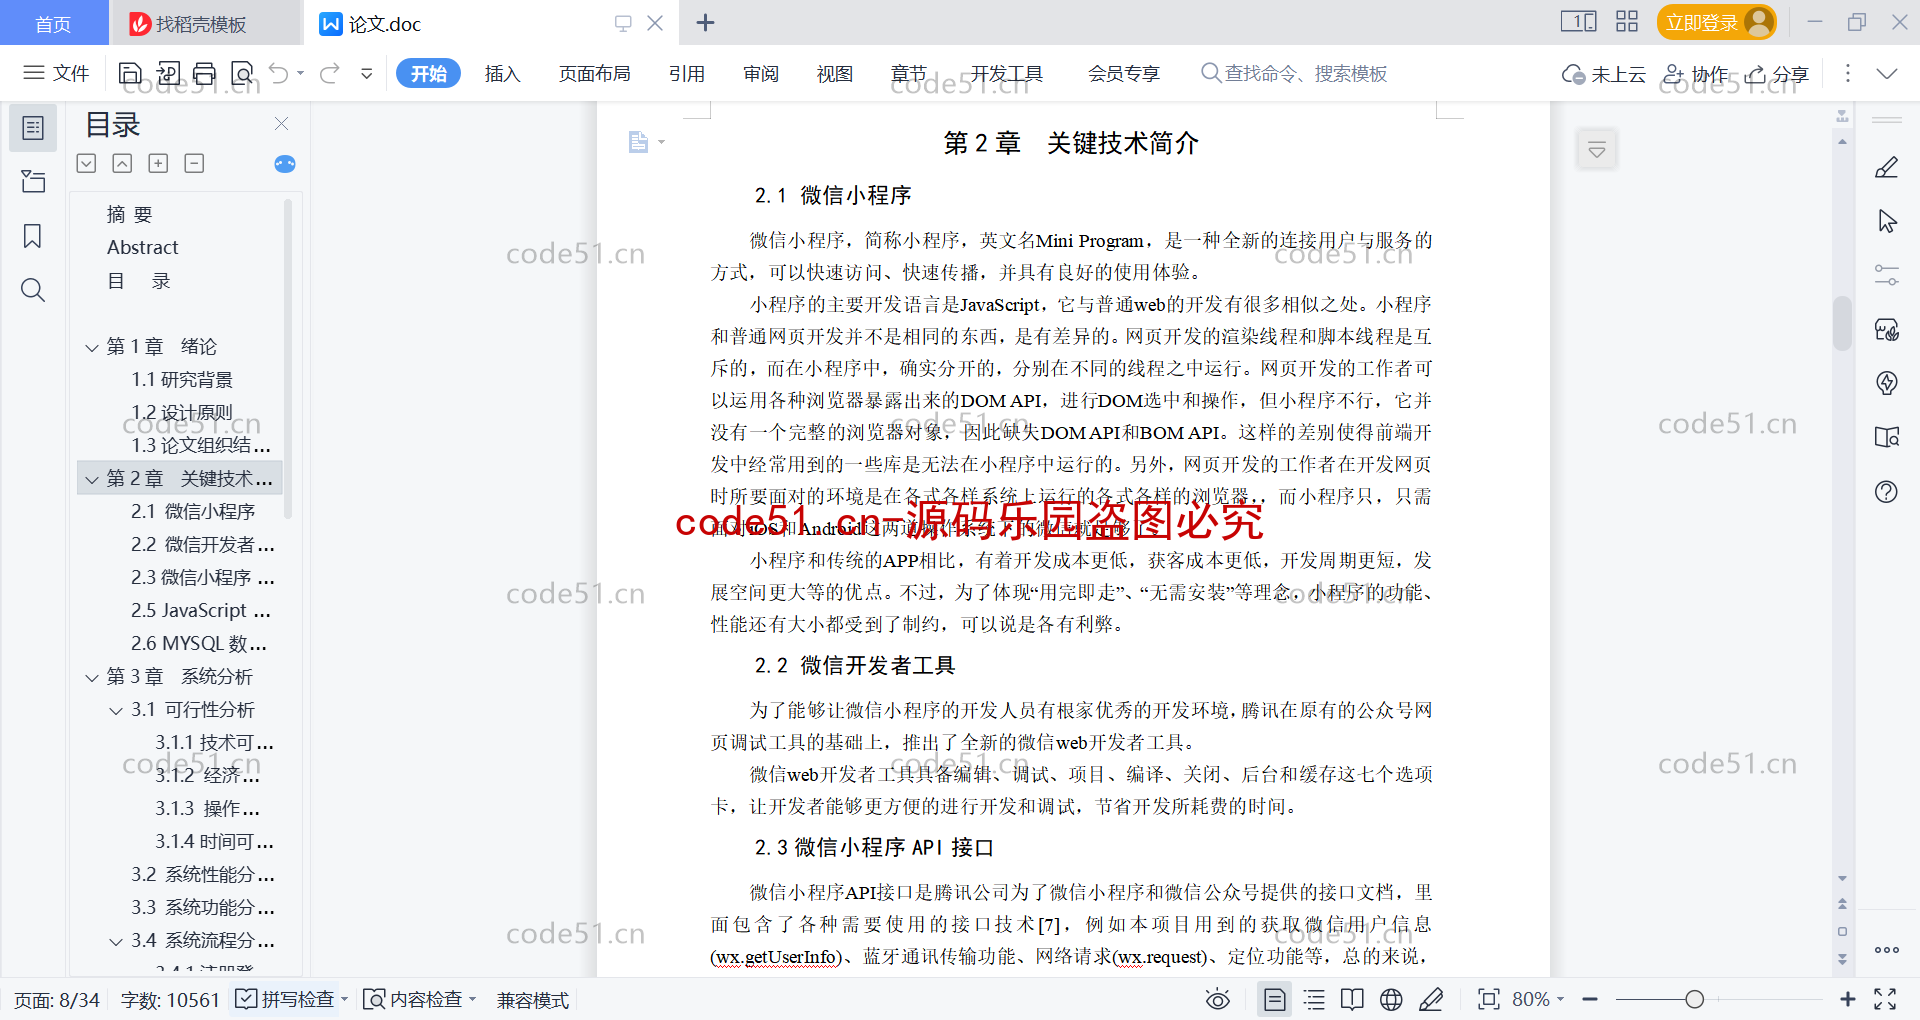The image size is (1920, 1020).
Task: Click the zoom slider handle
Action: tap(1694, 999)
